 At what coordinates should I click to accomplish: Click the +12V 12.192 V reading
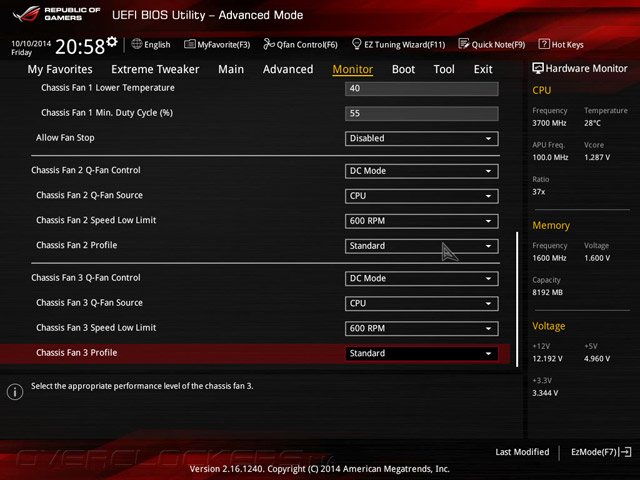click(x=547, y=358)
